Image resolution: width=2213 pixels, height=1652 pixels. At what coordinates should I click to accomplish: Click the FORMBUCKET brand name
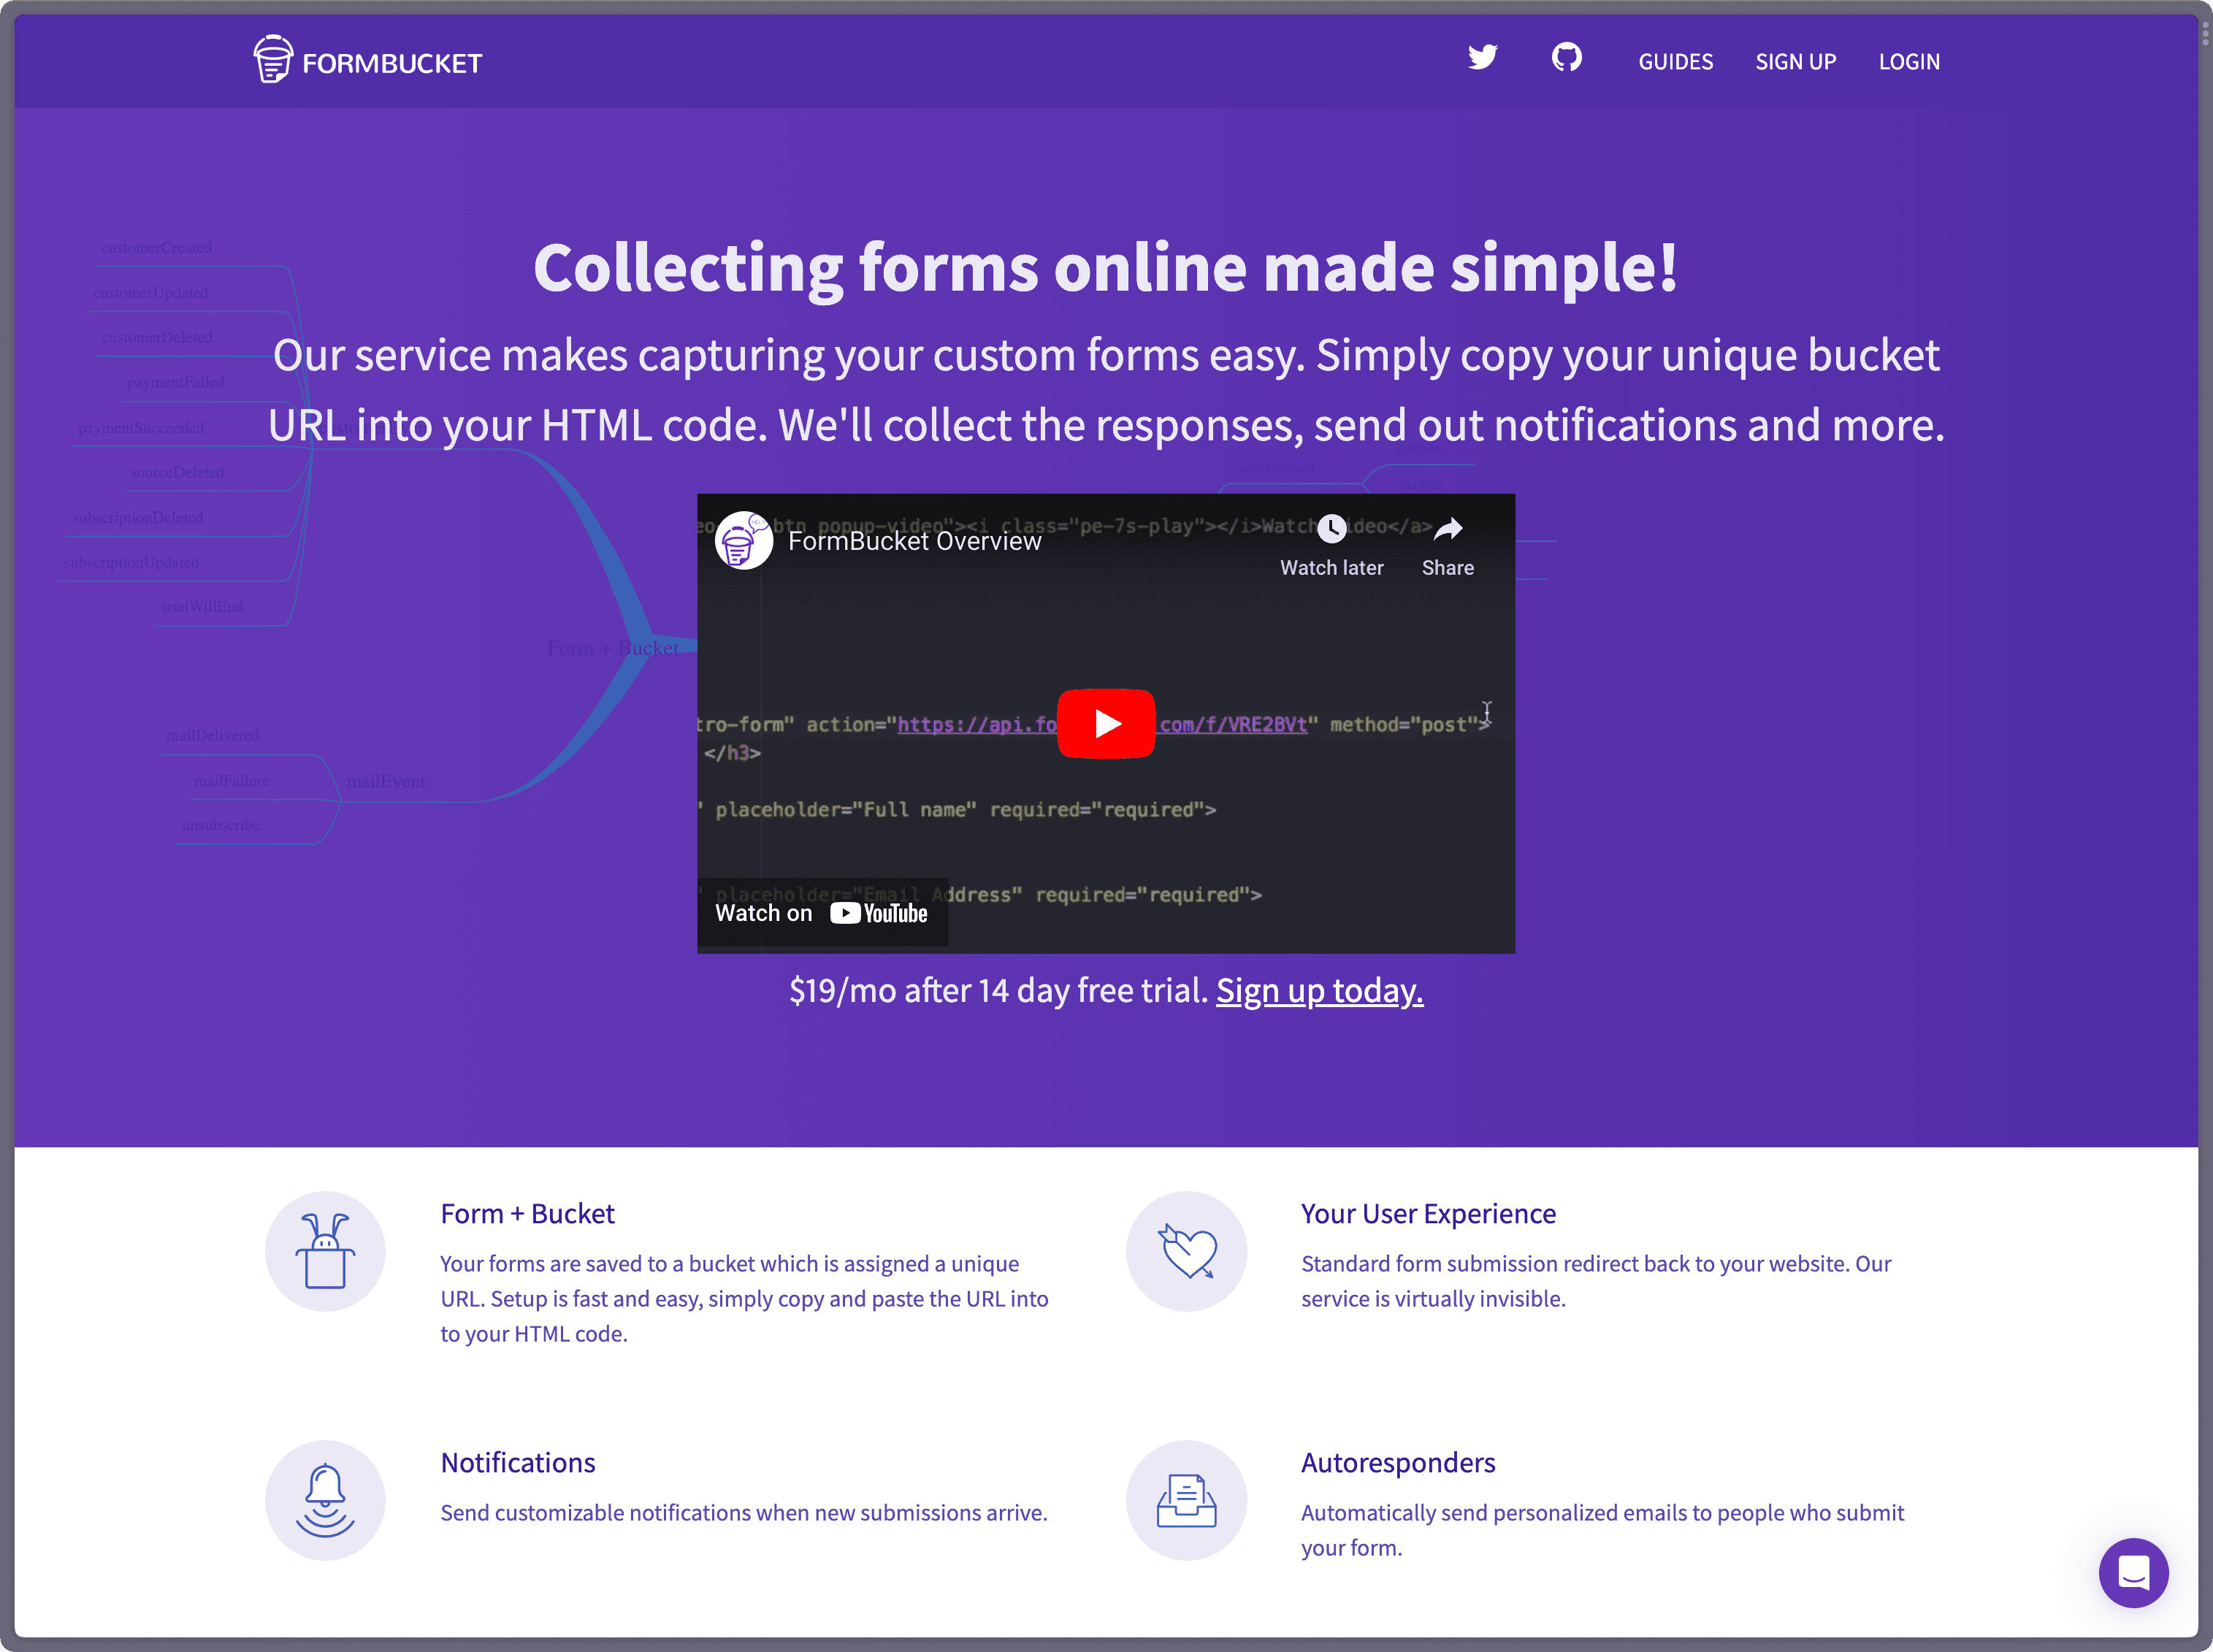click(x=392, y=63)
